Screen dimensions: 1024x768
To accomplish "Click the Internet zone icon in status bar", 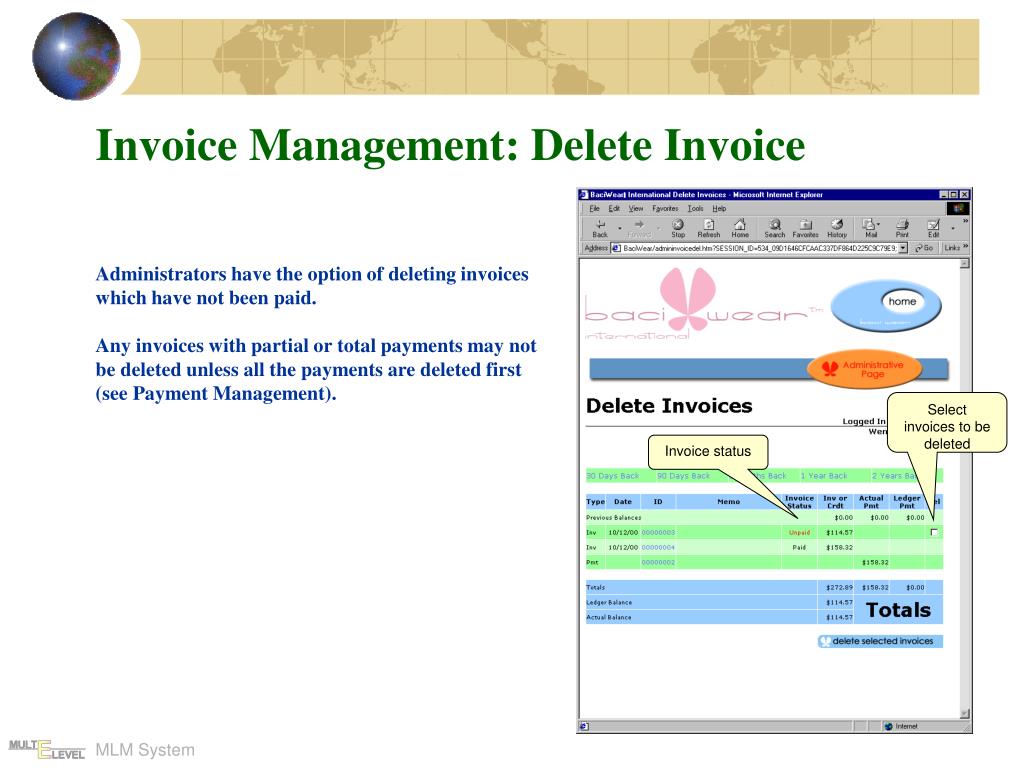I will click(x=888, y=726).
